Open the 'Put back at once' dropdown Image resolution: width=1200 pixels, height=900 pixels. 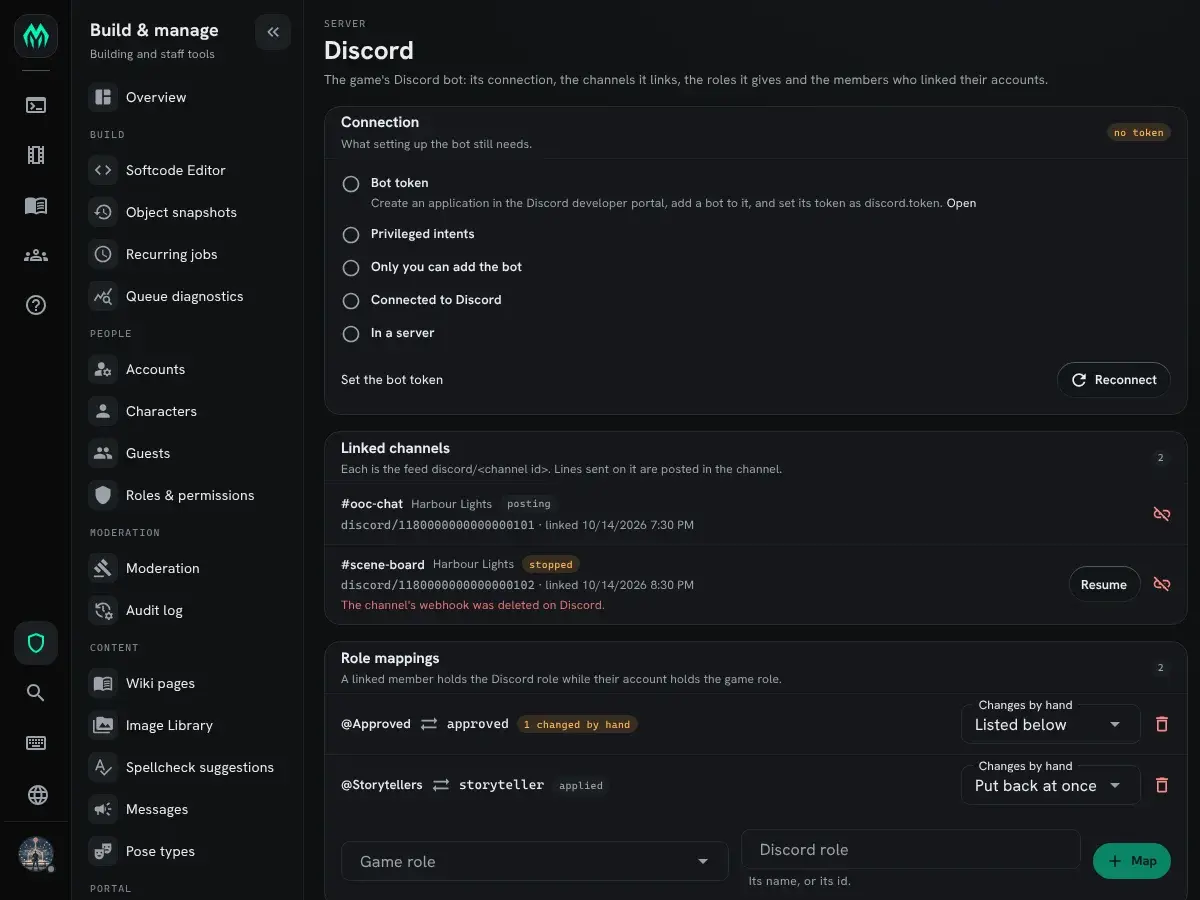(x=1050, y=785)
